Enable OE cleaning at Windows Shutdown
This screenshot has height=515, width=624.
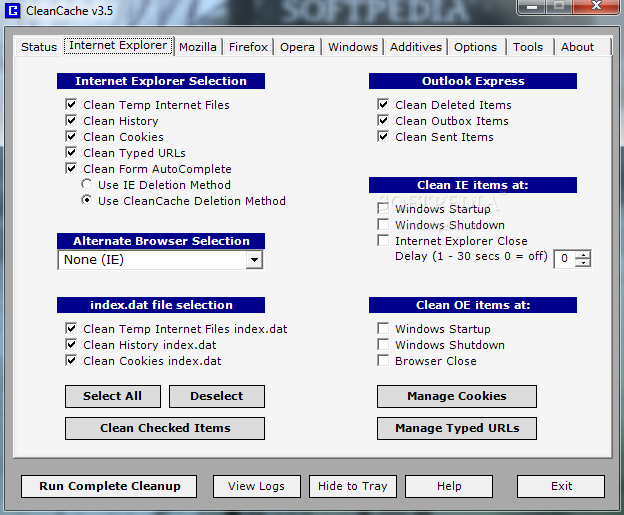[x=383, y=344]
